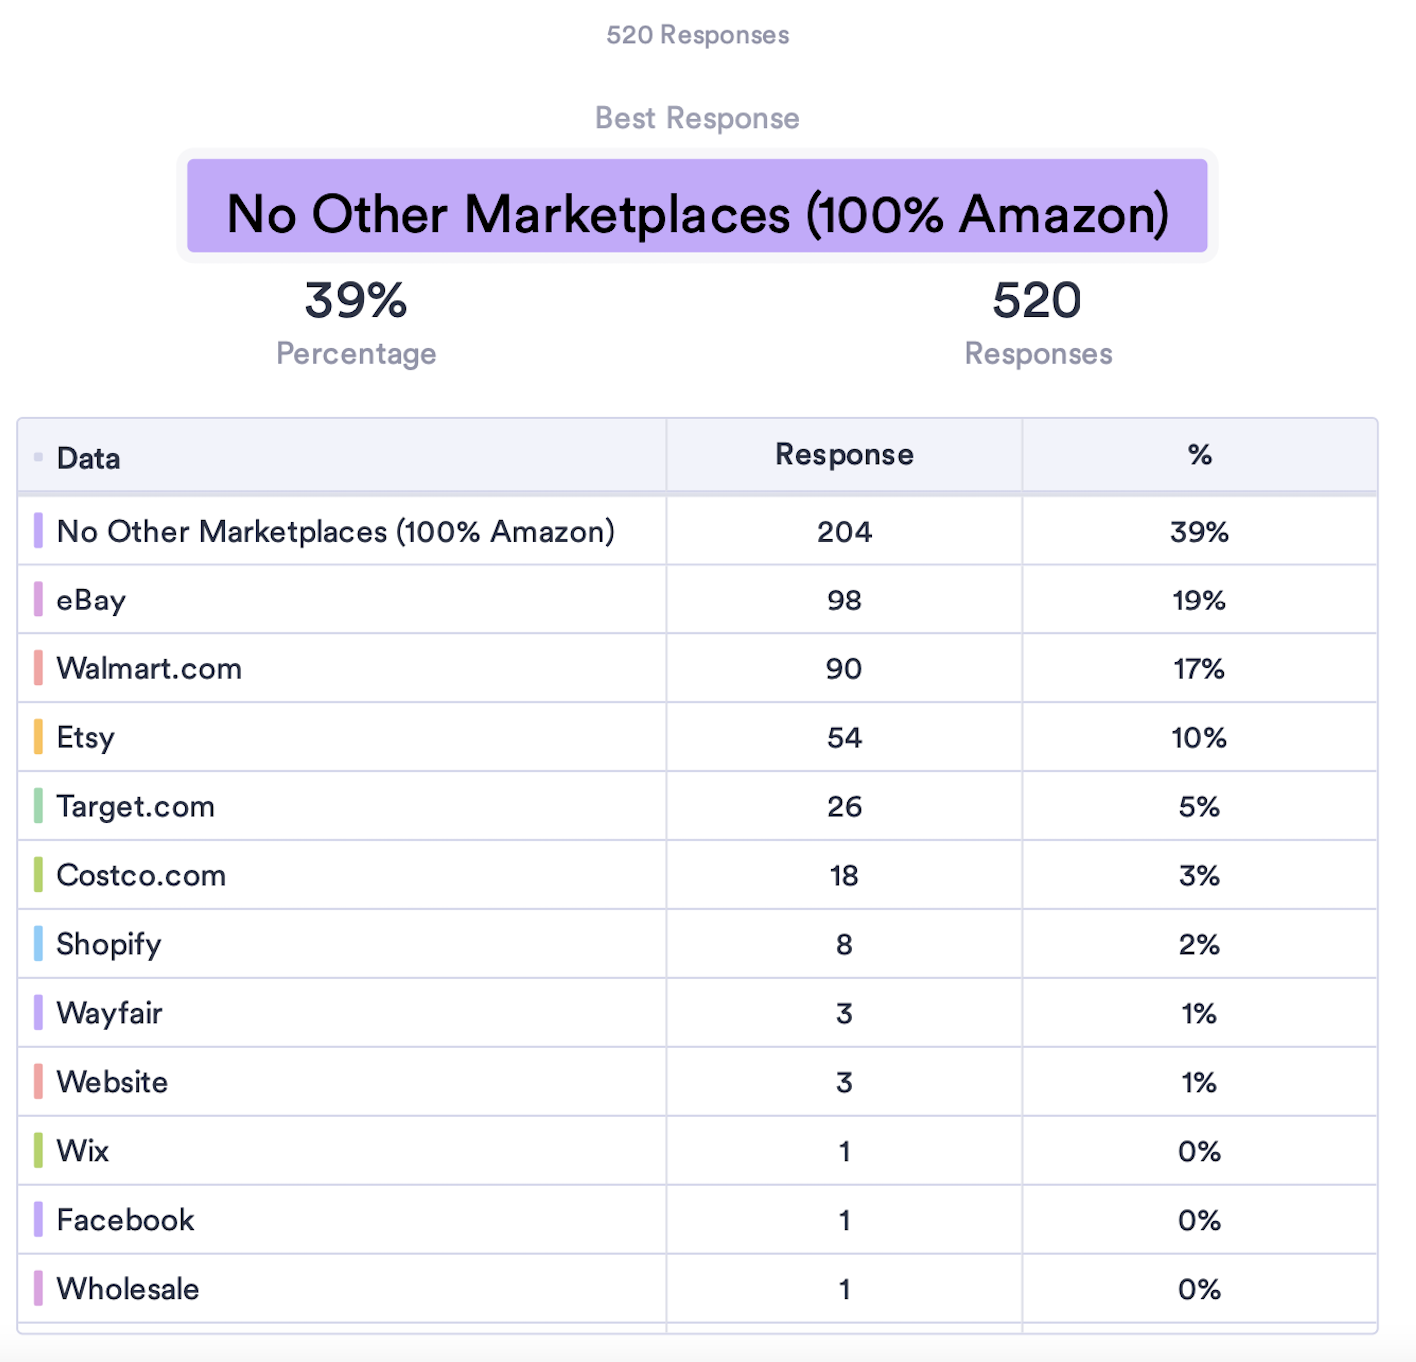Click the Facebook row label

point(125,1220)
